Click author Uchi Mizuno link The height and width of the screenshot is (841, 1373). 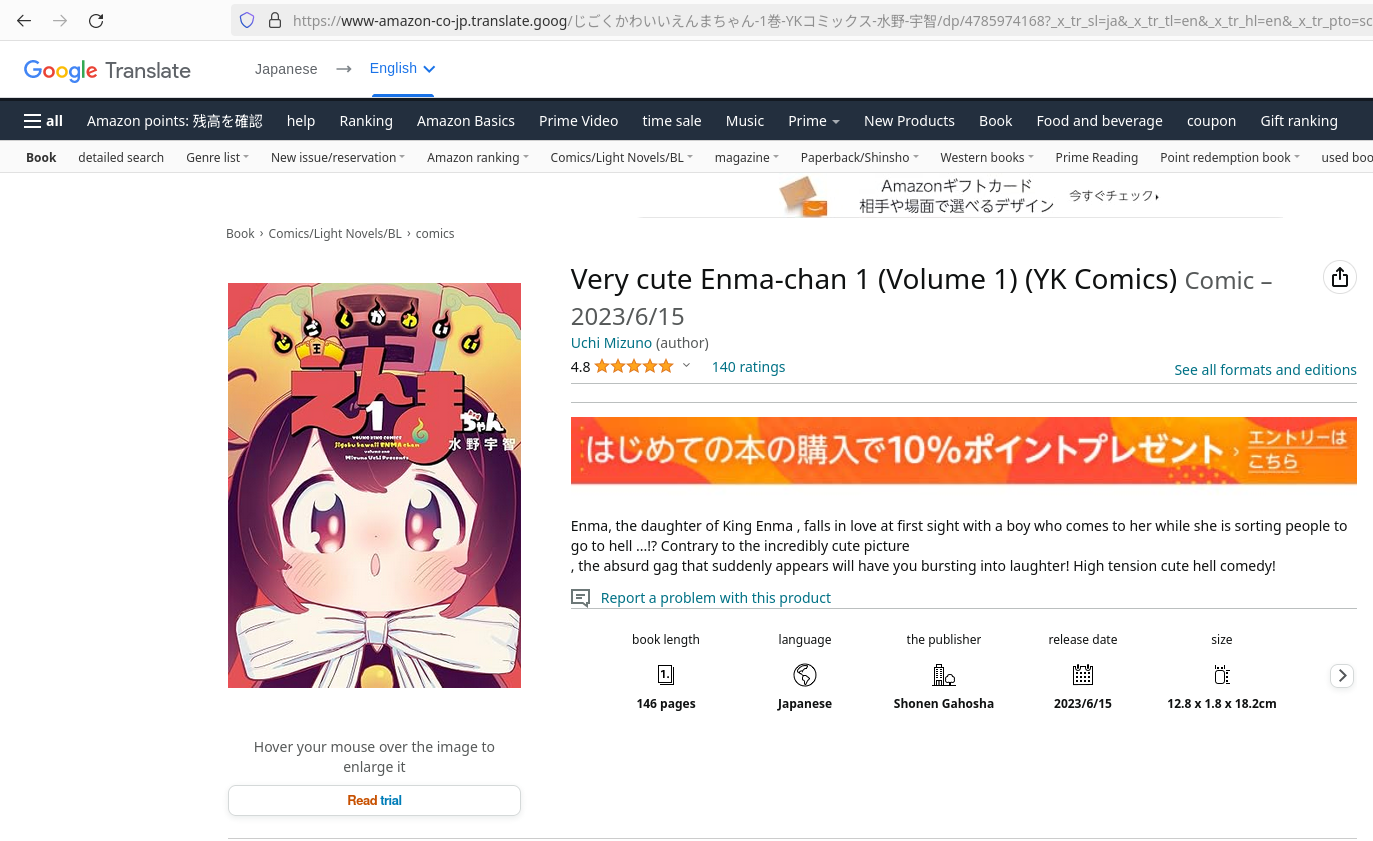point(611,343)
